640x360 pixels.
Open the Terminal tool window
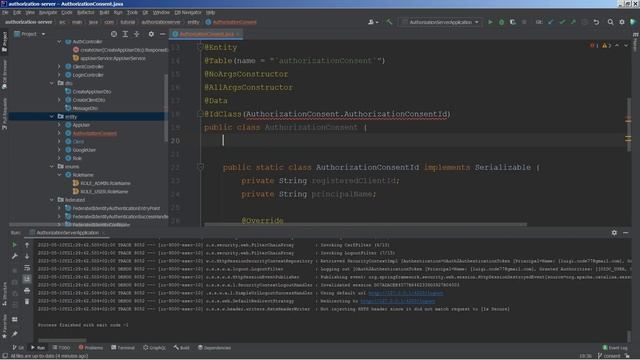122,348
